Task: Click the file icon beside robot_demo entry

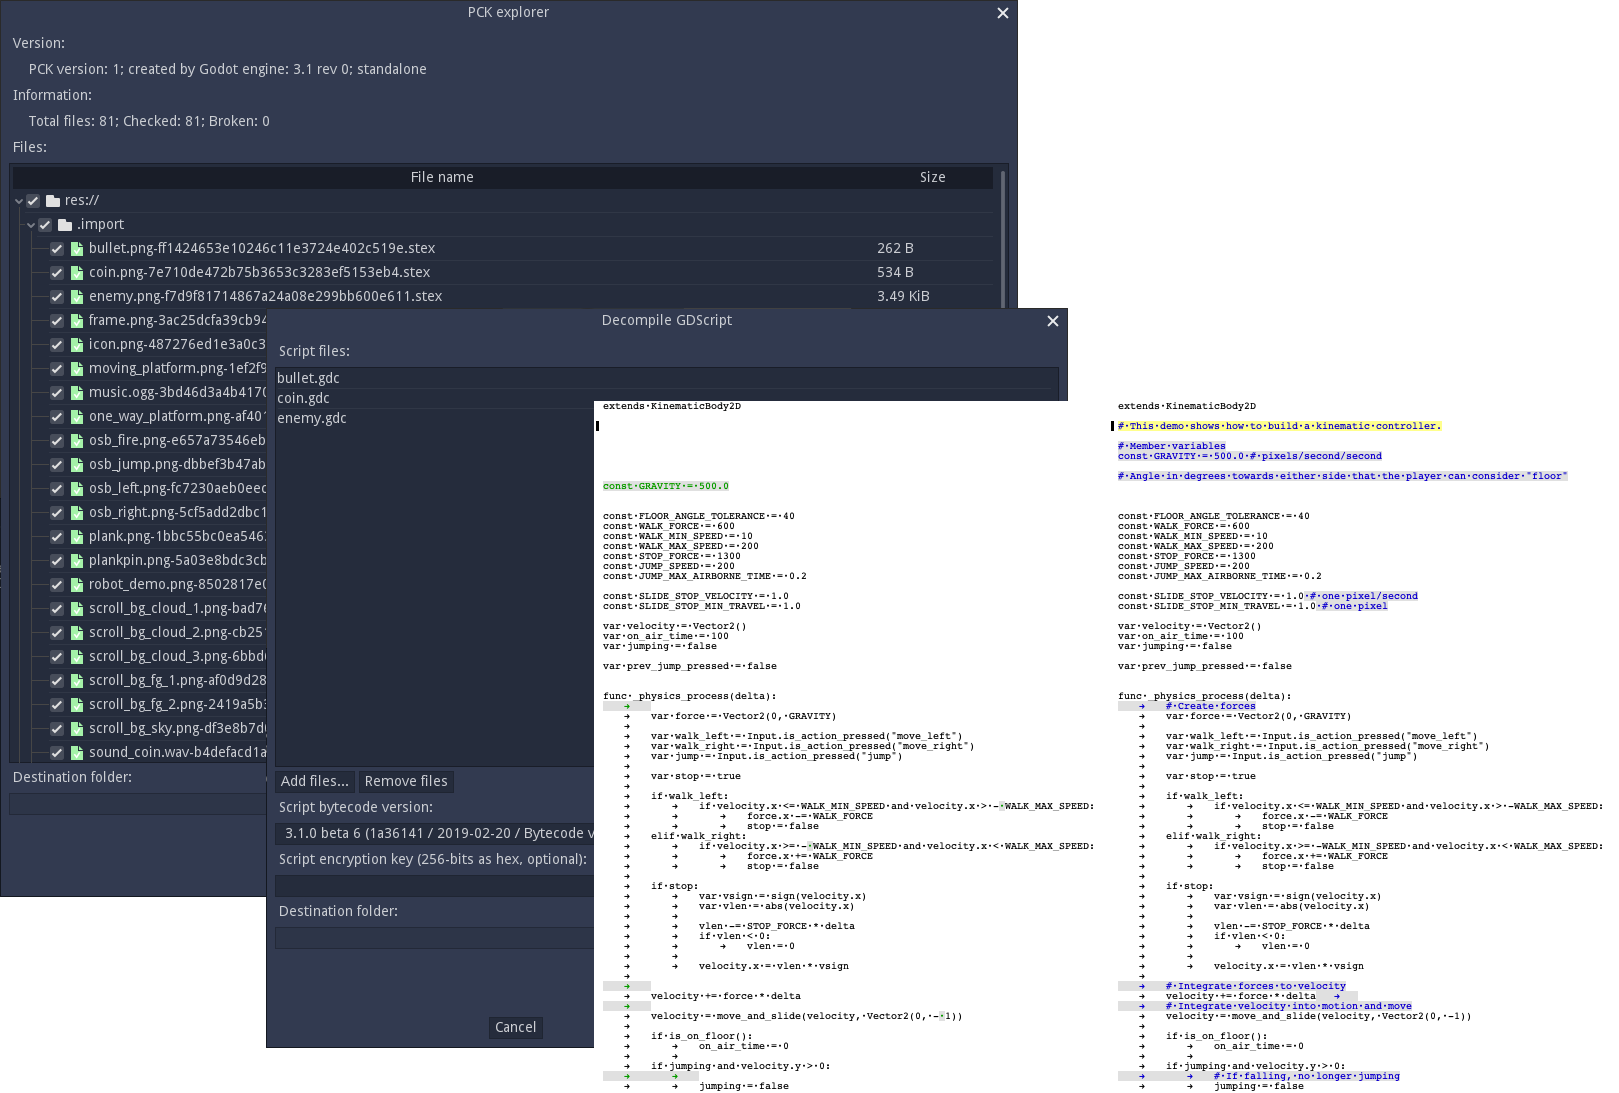Action: [77, 584]
